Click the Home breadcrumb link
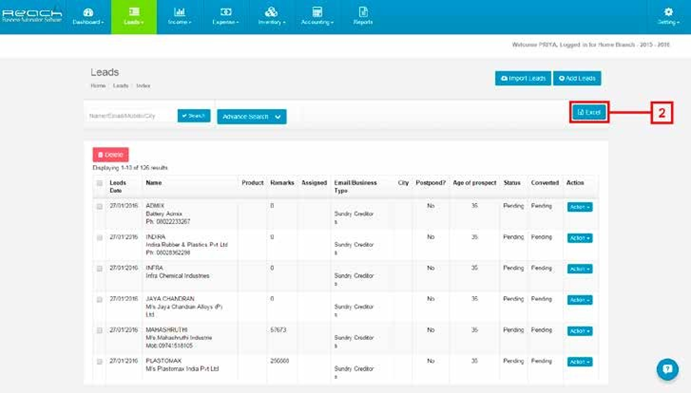 click(98, 85)
